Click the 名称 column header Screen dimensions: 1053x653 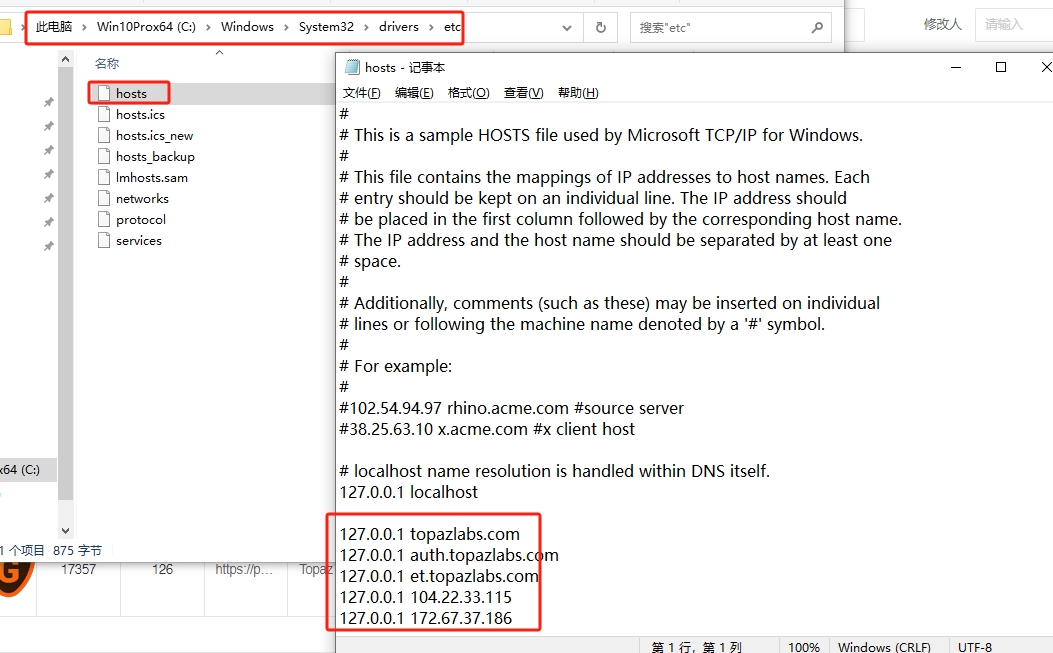click(107, 63)
